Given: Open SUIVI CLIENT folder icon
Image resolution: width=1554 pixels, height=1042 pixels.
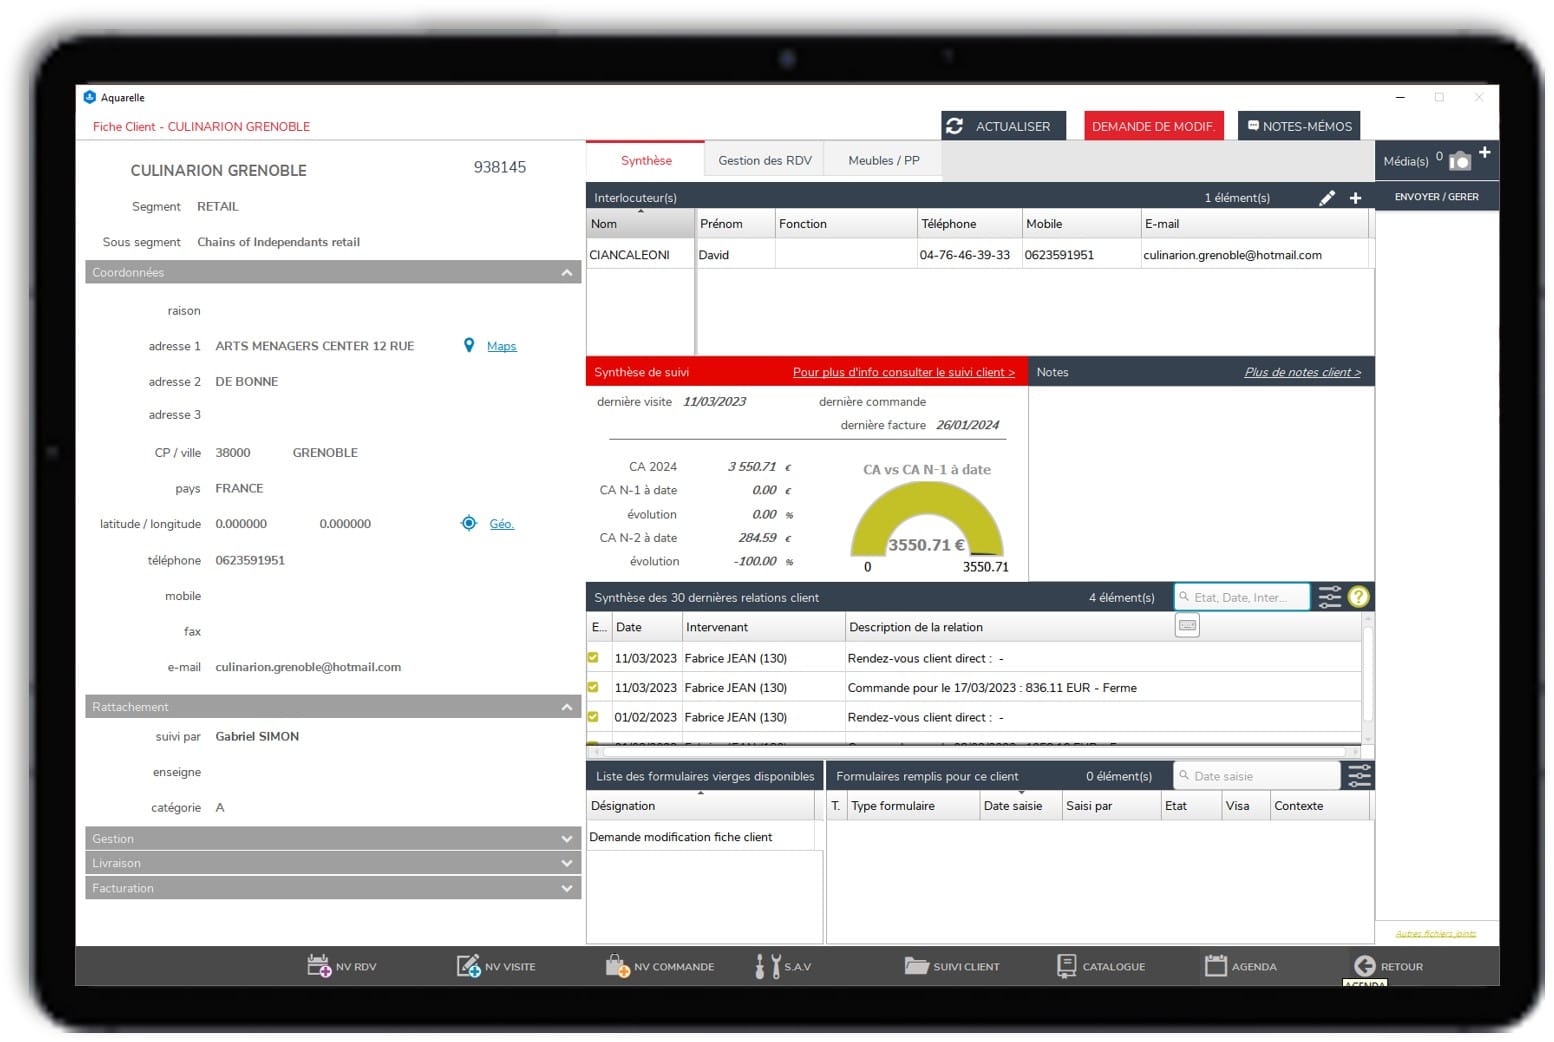Looking at the screenshot, I should pyautogui.click(x=916, y=966).
